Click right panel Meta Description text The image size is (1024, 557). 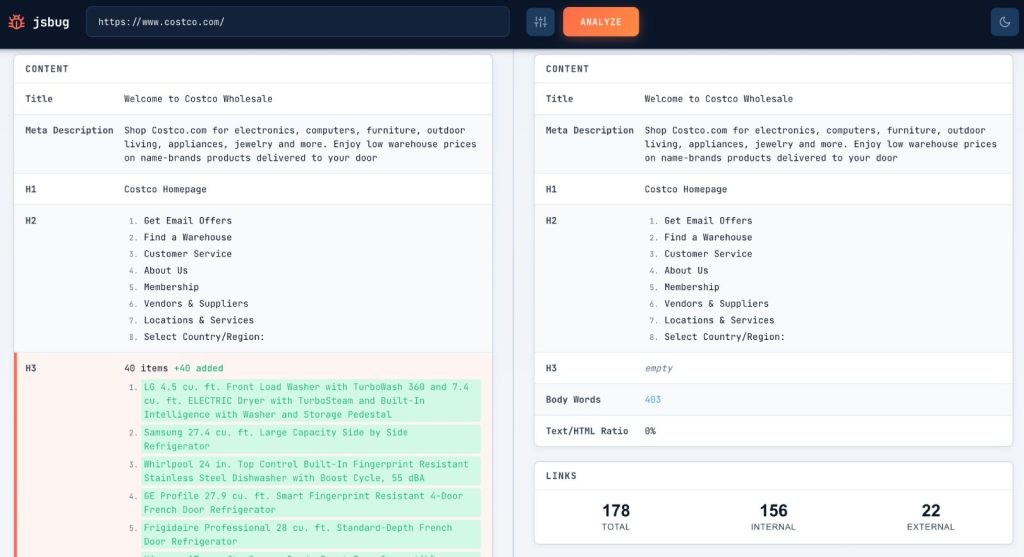click(x=821, y=144)
